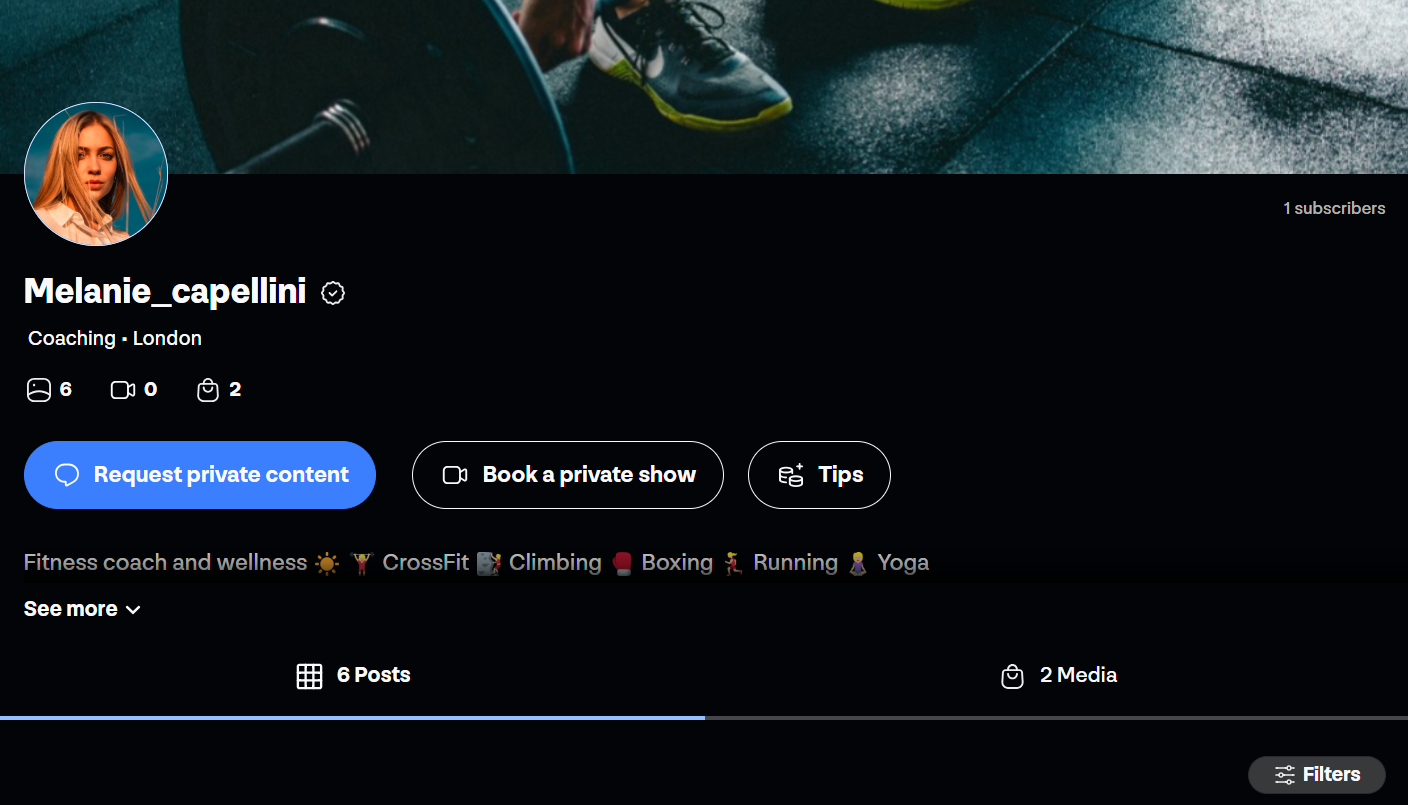Click the 1 subscribers label
Viewport: 1408px width, 805px height.
point(1334,208)
